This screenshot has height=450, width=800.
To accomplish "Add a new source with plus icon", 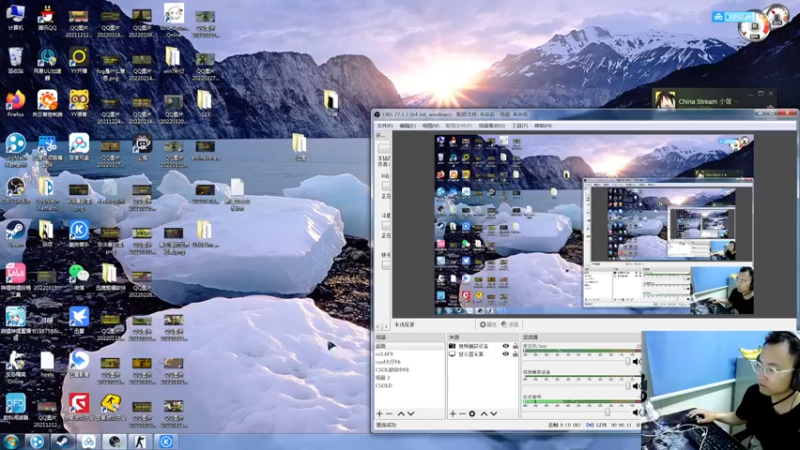I will (453, 413).
